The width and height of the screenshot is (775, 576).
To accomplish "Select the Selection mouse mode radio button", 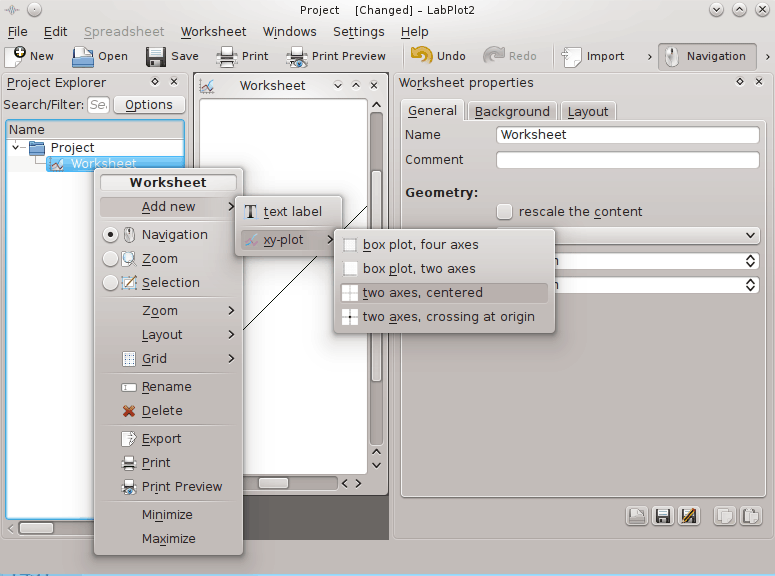I will coord(111,283).
